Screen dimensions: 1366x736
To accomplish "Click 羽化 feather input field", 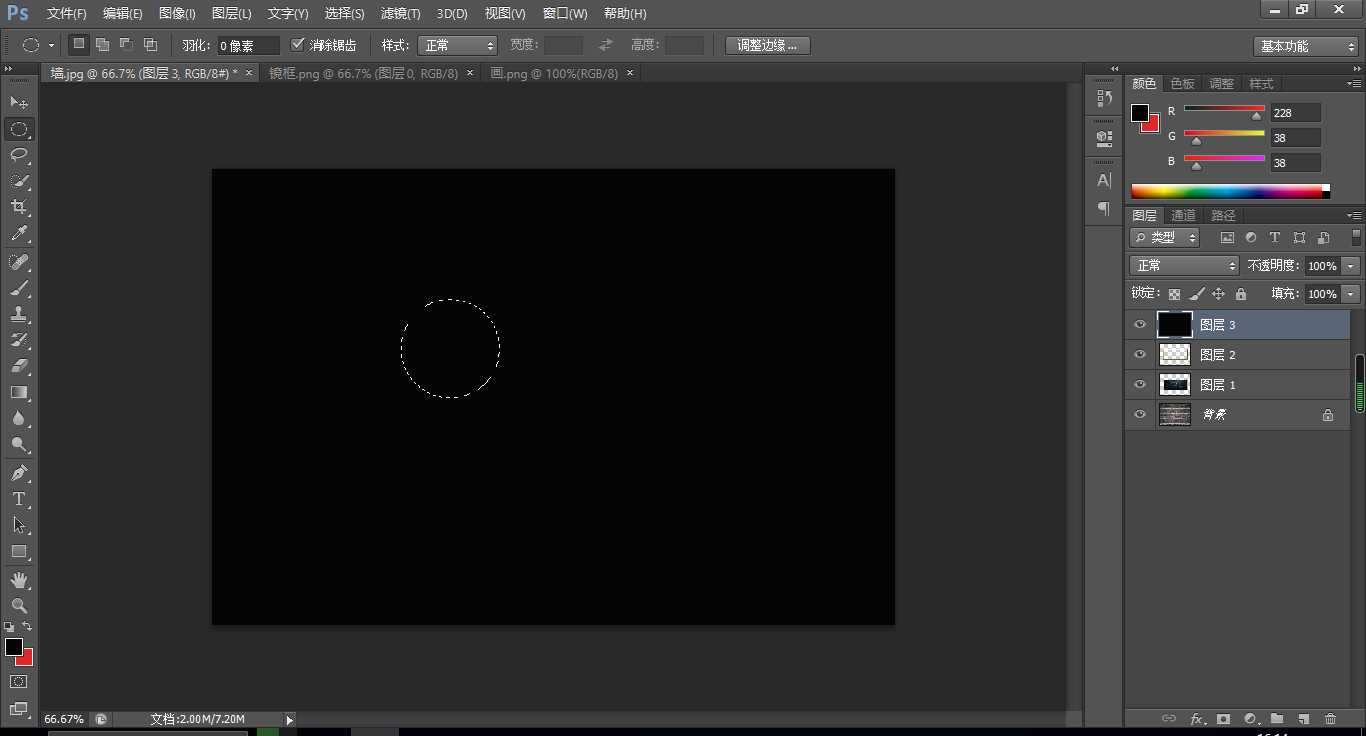I will pos(248,45).
